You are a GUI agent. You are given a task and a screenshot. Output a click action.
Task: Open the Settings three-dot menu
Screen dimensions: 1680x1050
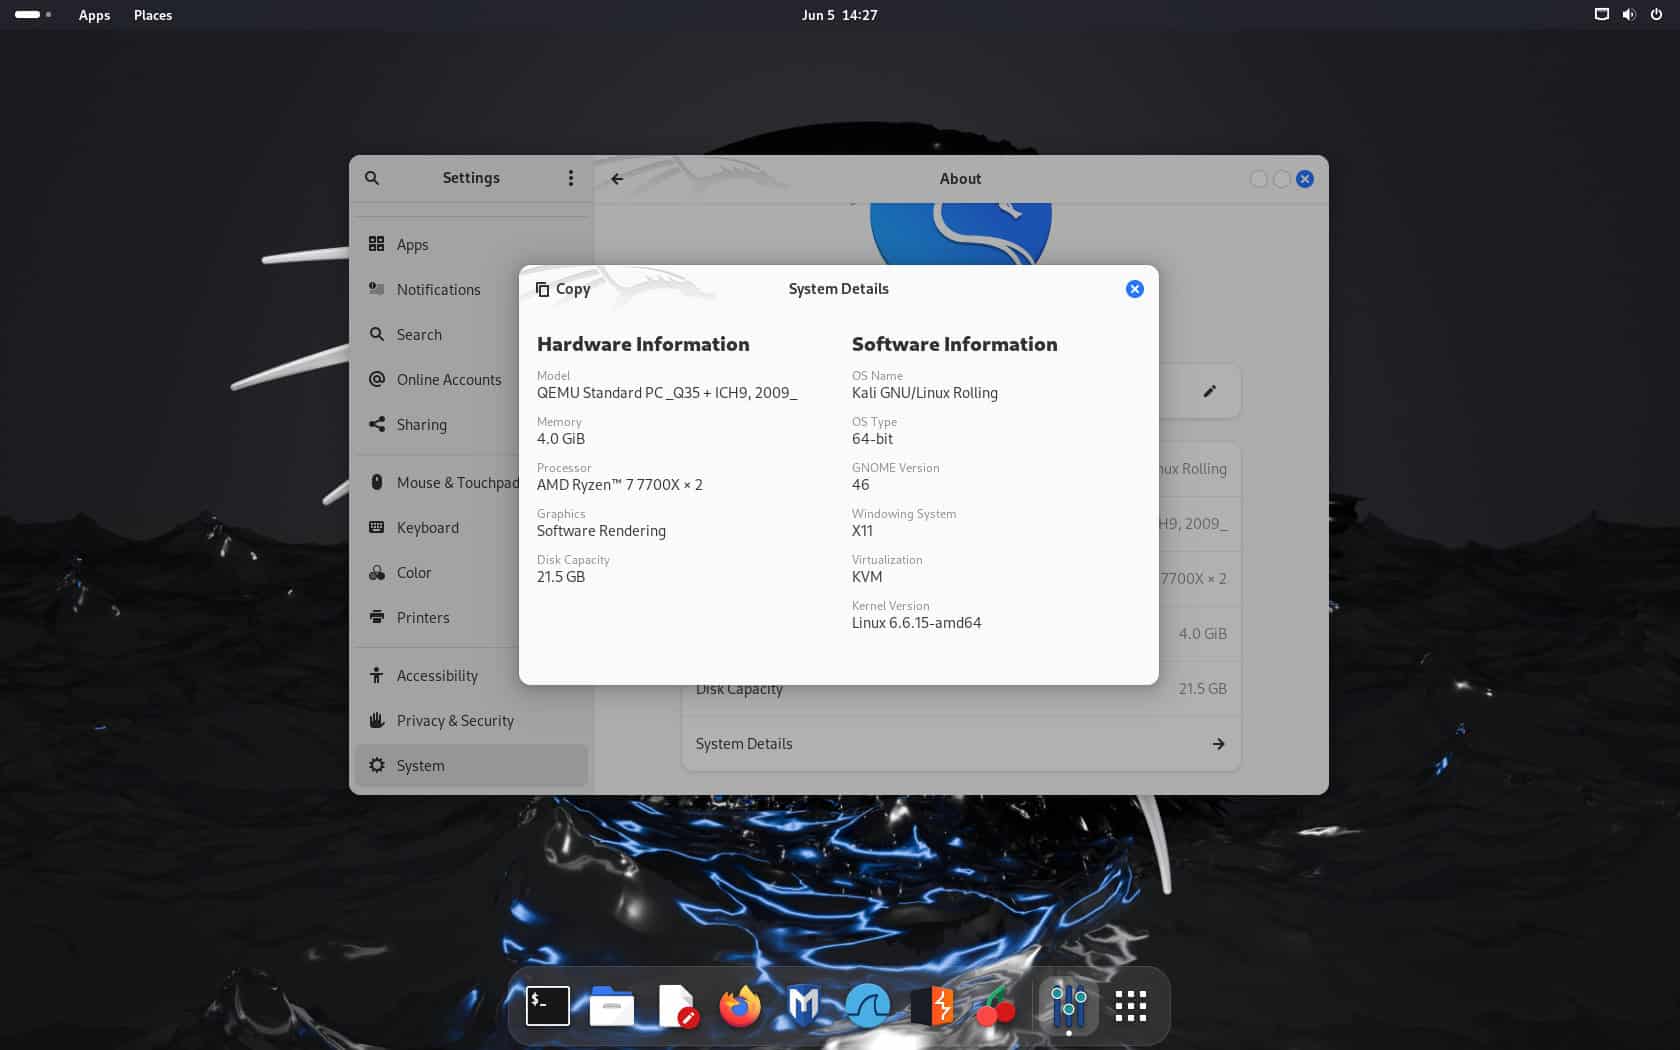coord(571,178)
